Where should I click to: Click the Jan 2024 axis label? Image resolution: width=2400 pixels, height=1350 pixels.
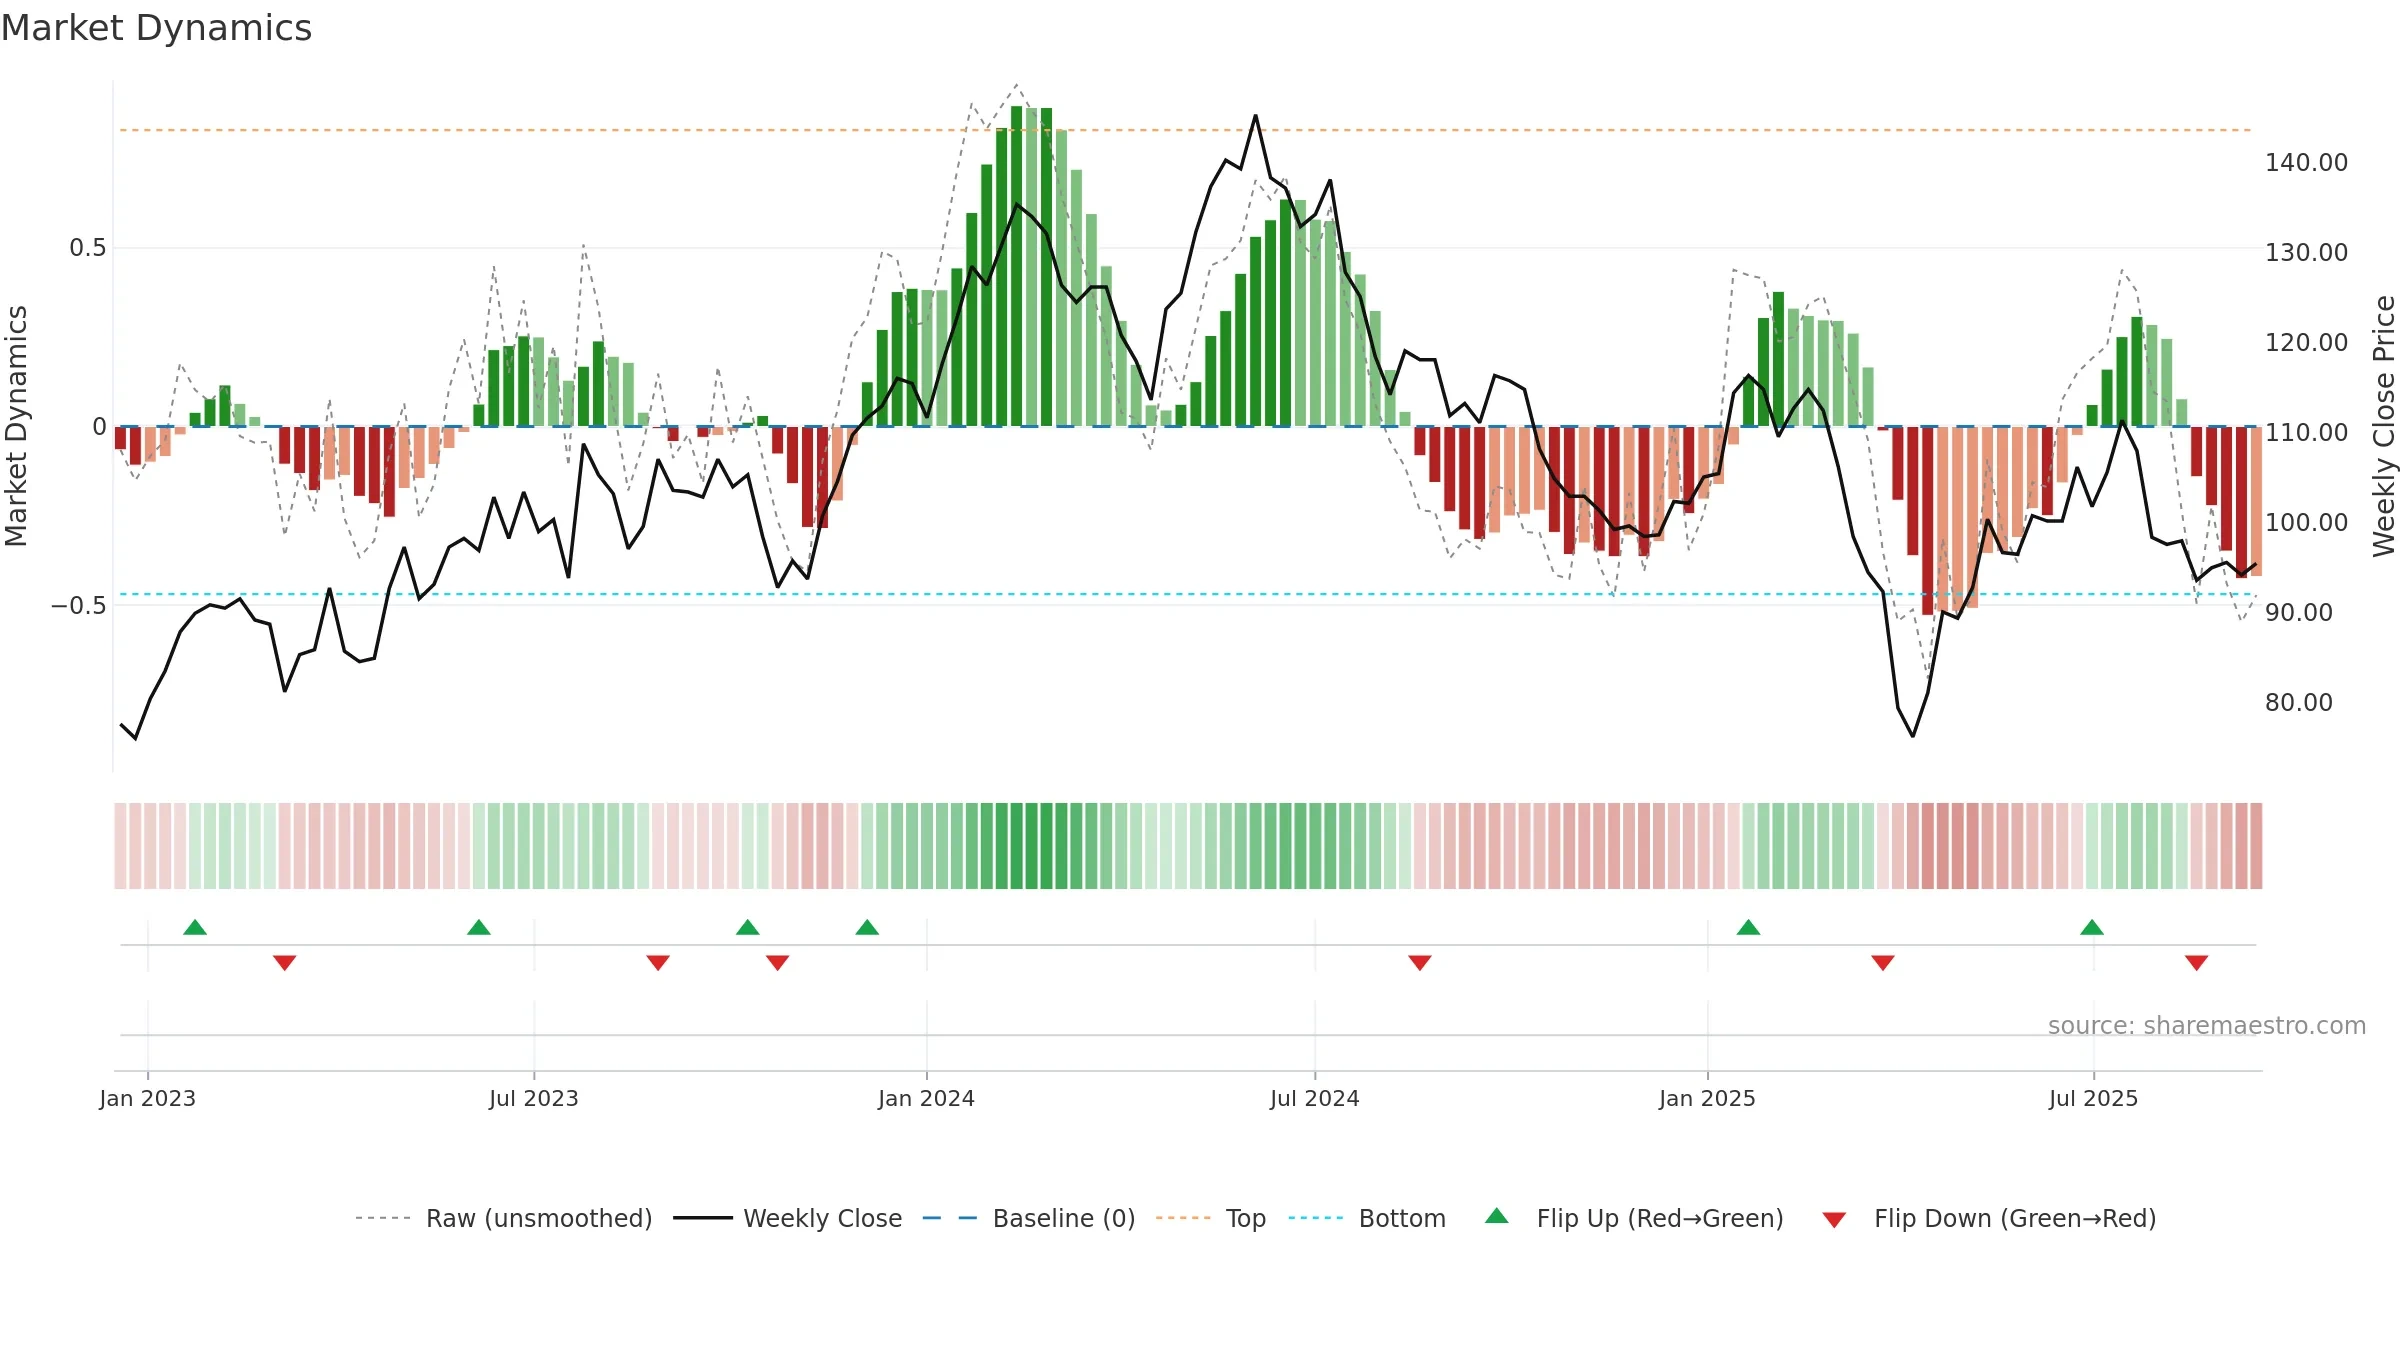927,1098
